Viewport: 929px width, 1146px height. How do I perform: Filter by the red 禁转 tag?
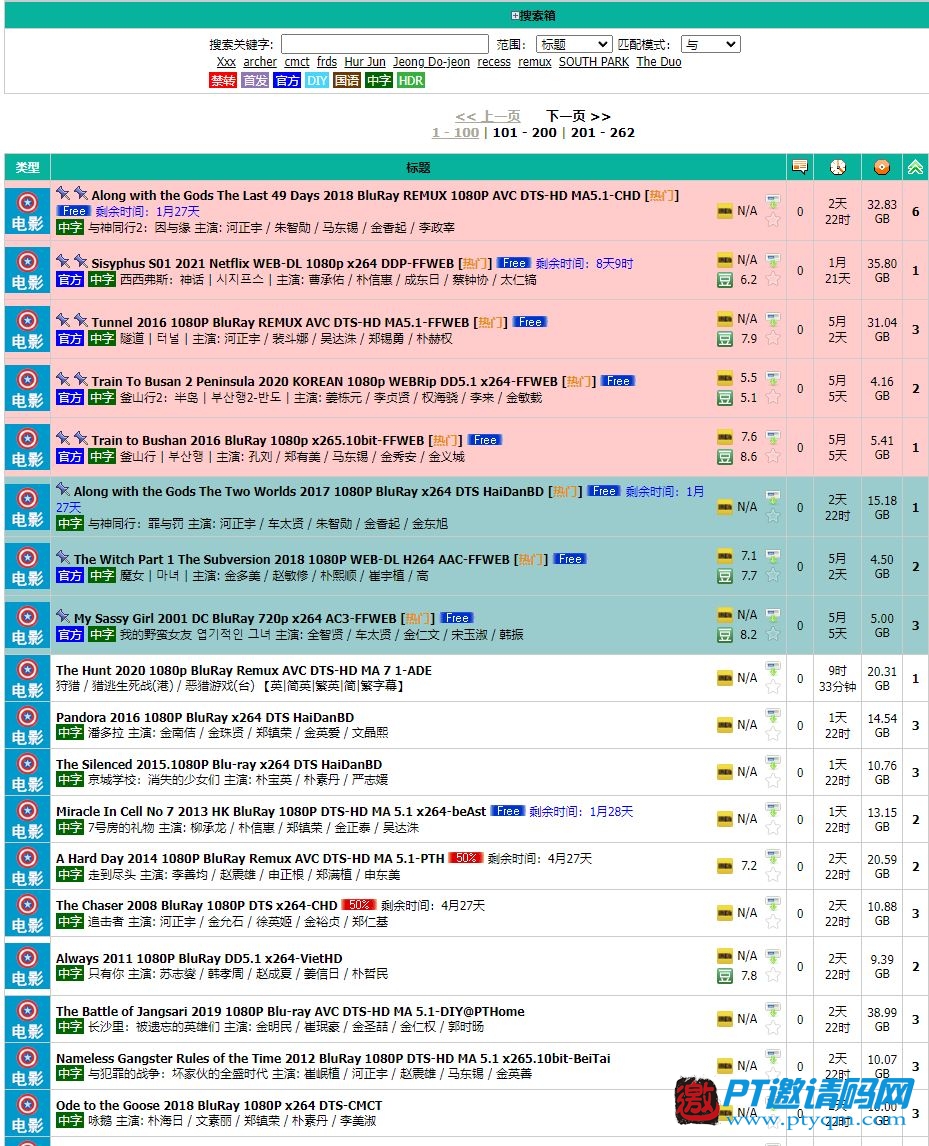[x=223, y=80]
